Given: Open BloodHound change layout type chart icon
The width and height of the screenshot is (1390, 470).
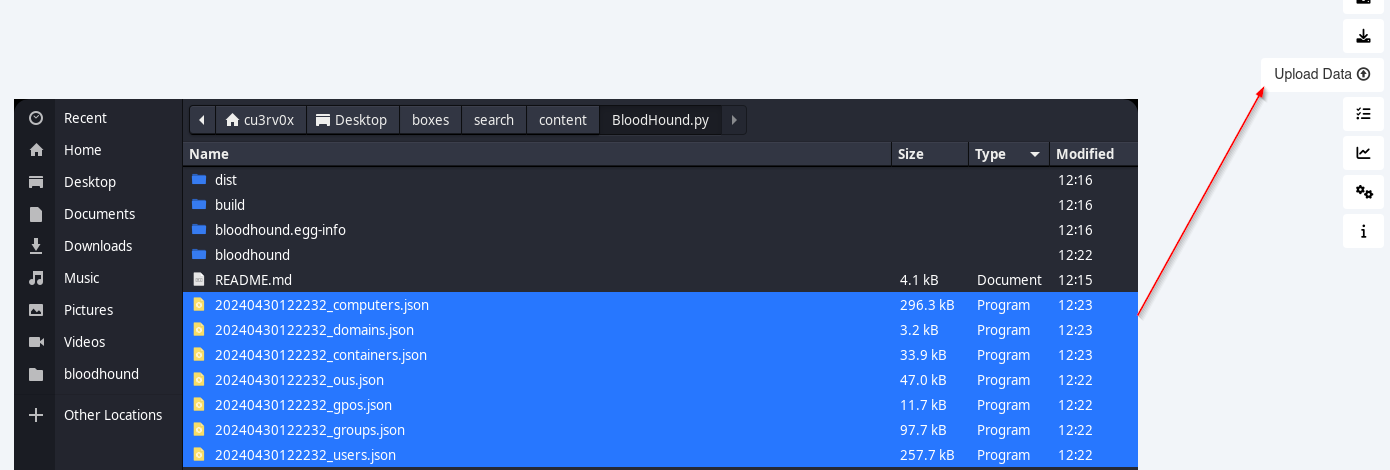Looking at the screenshot, I should click(x=1363, y=153).
